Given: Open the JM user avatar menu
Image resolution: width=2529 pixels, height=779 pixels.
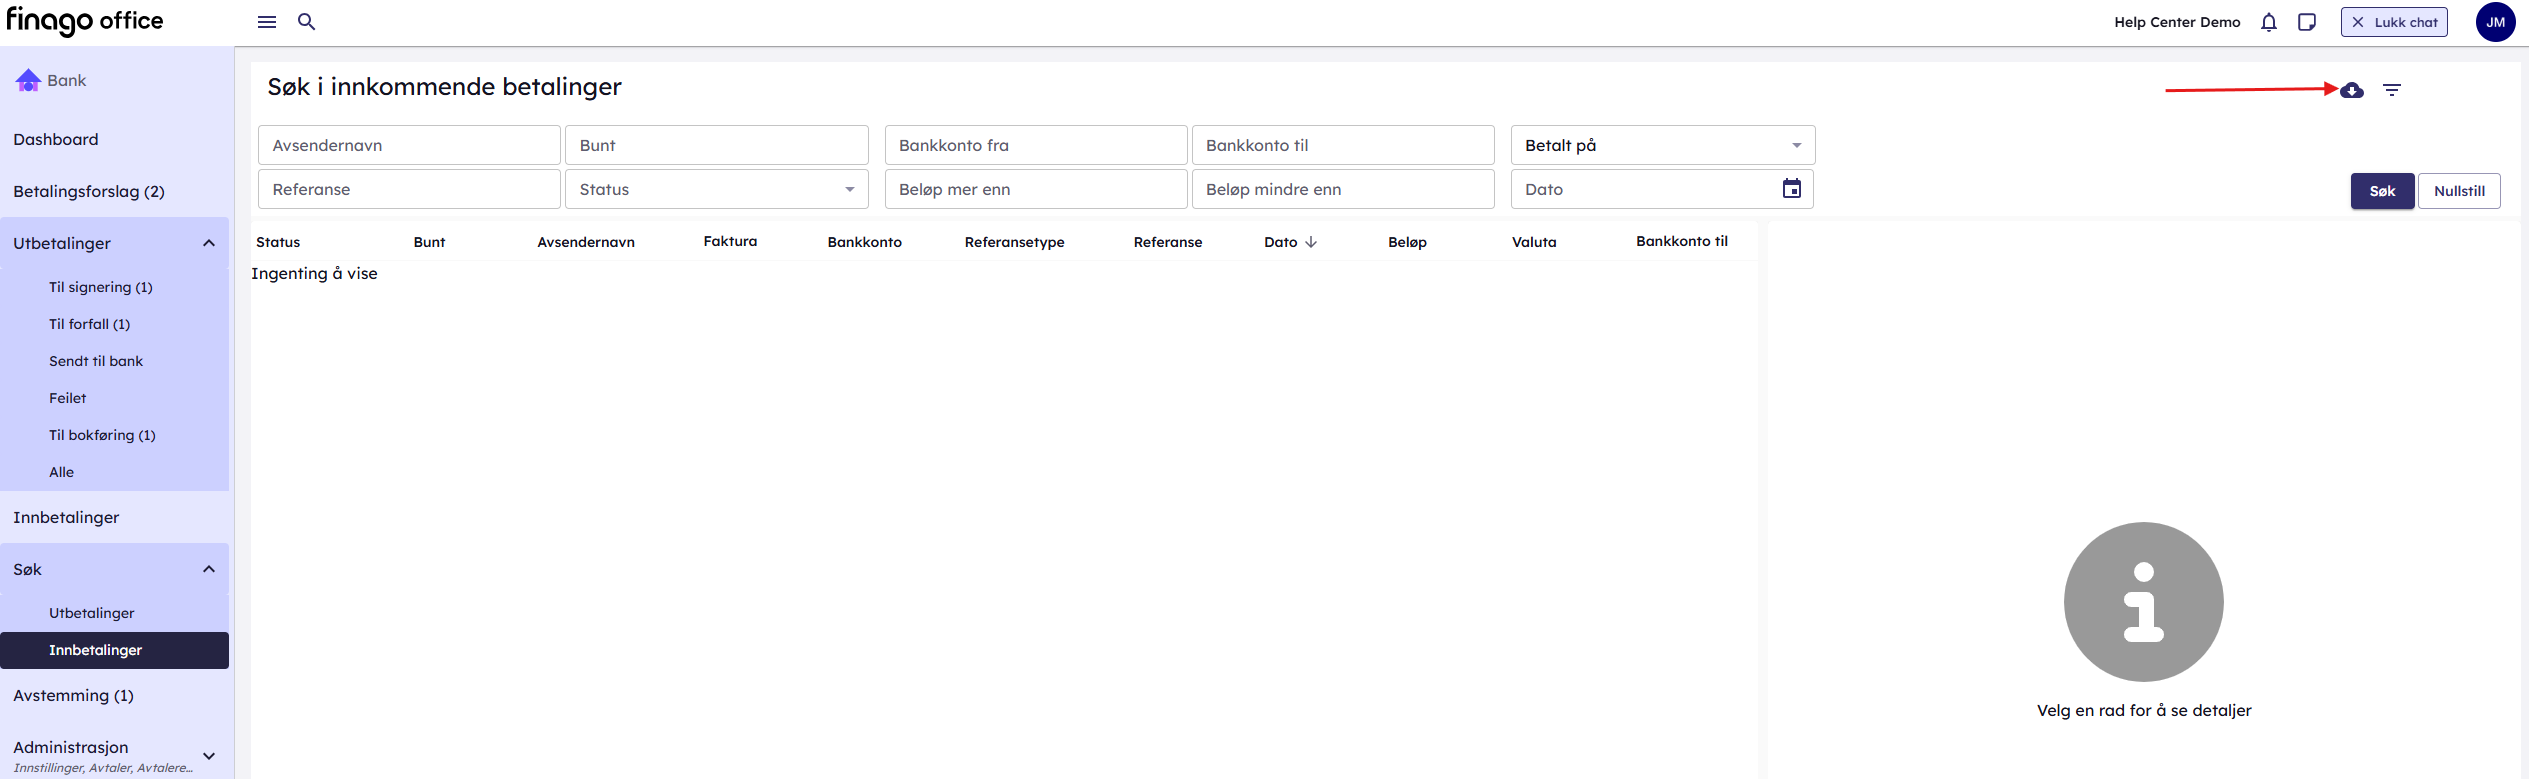Looking at the screenshot, I should click(2495, 22).
